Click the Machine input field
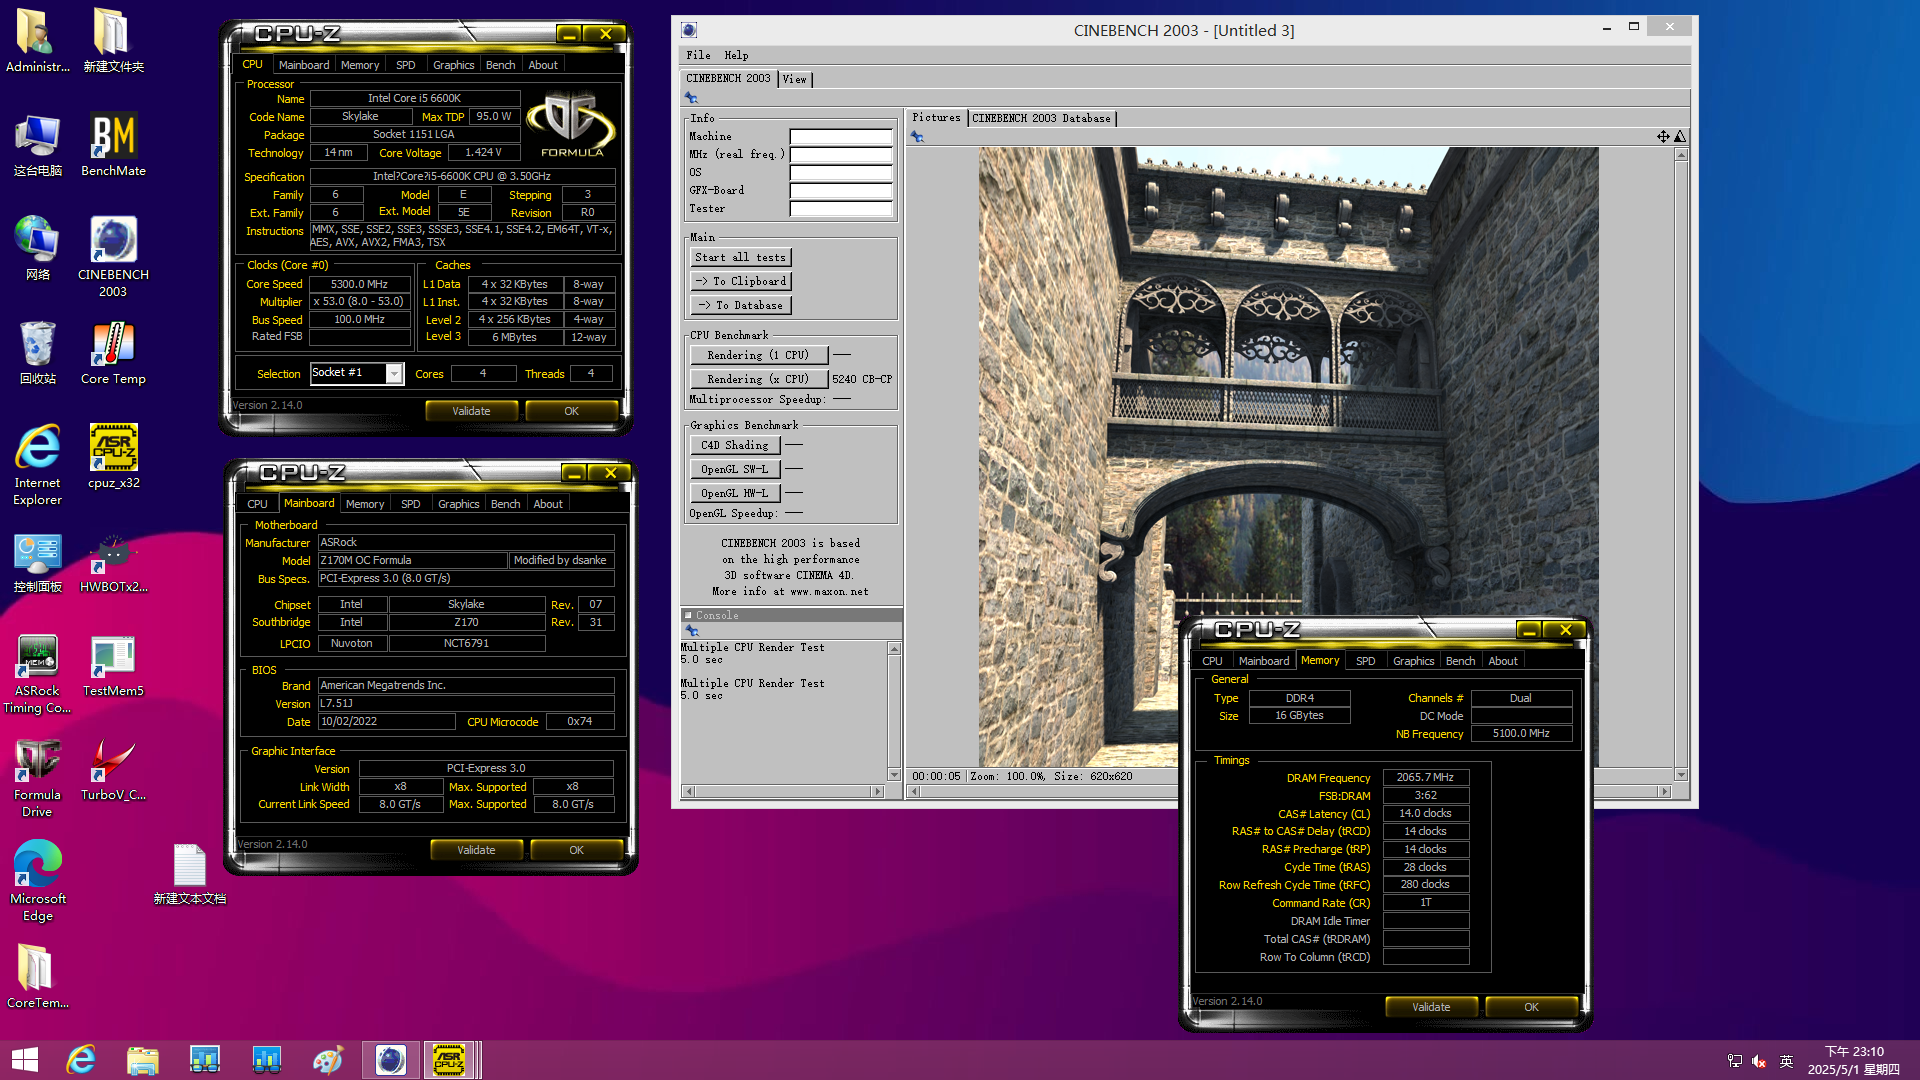Viewport: 1920px width, 1080px height. click(841, 136)
